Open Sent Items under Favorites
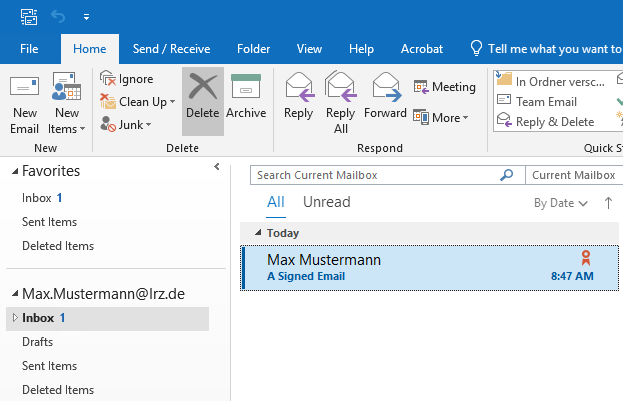 (x=50, y=222)
